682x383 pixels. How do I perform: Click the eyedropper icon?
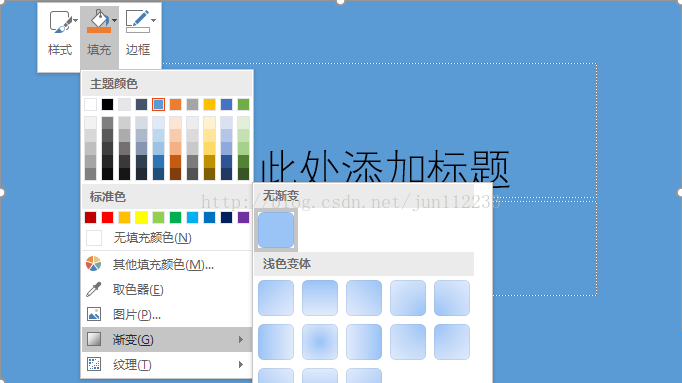pos(94,289)
